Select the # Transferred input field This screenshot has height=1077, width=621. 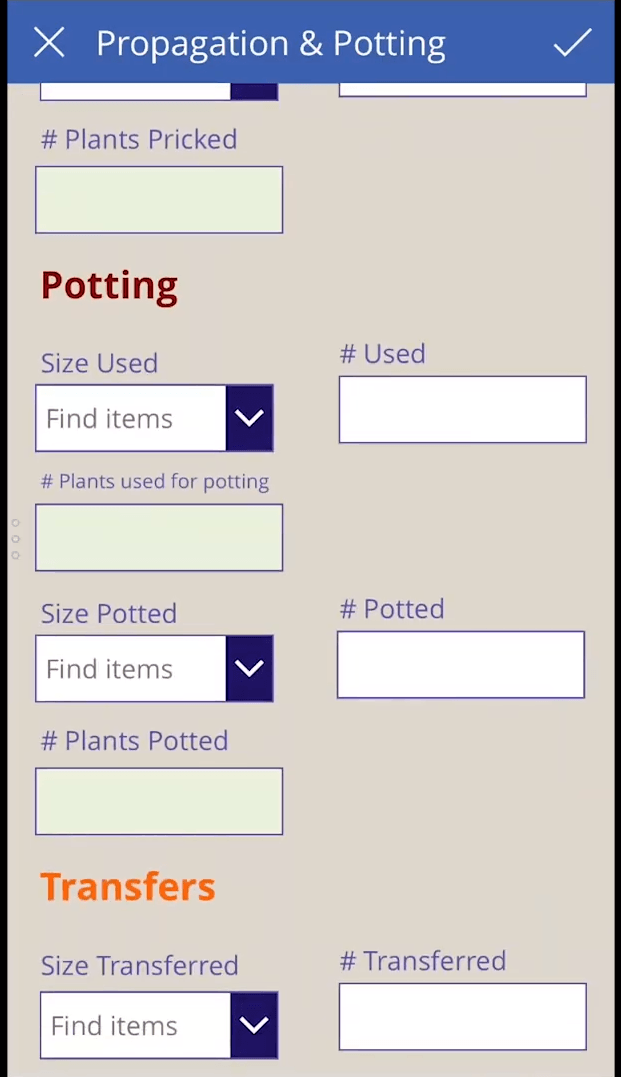tap(462, 1017)
